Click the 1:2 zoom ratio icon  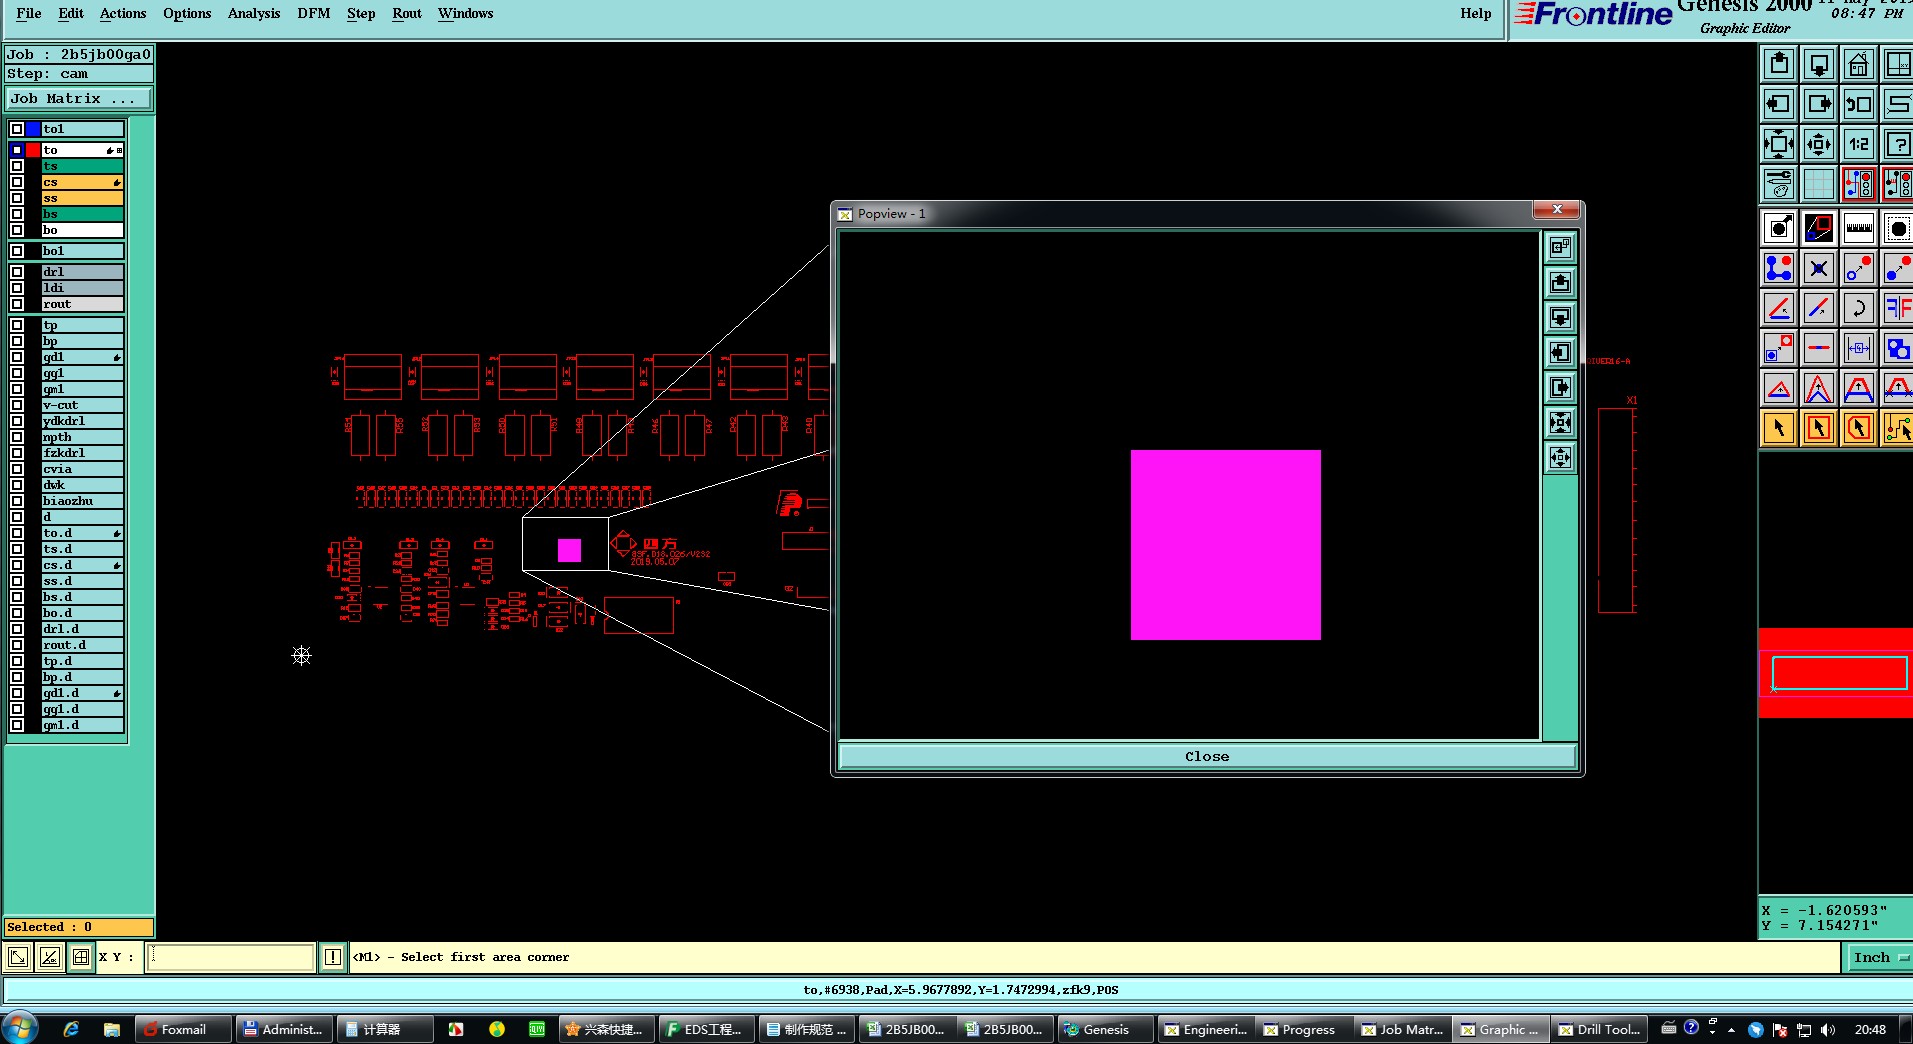pyautogui.click(x=1858, y=144)
